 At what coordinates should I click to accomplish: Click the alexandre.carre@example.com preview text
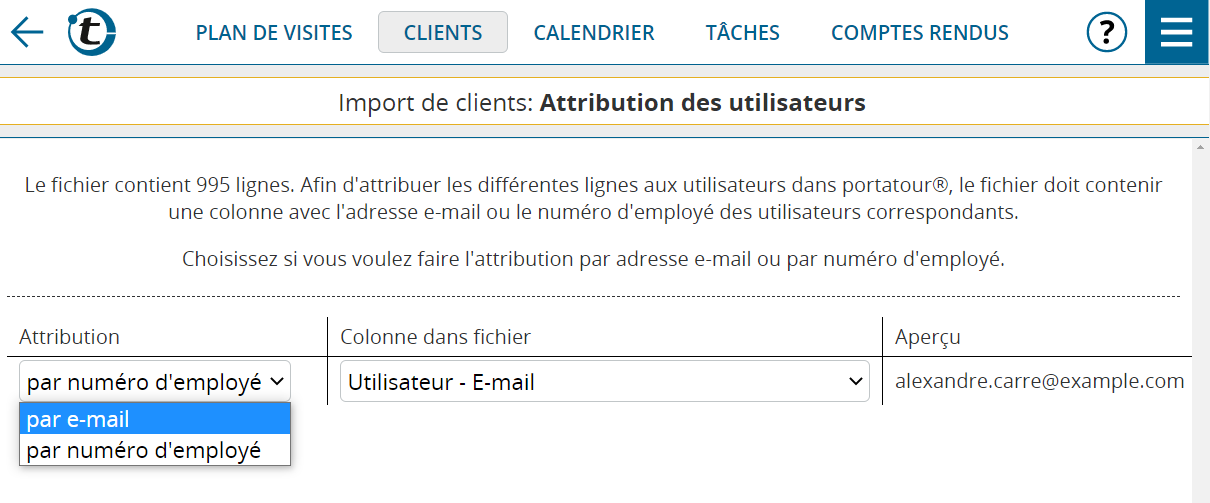click(1040, 381)
